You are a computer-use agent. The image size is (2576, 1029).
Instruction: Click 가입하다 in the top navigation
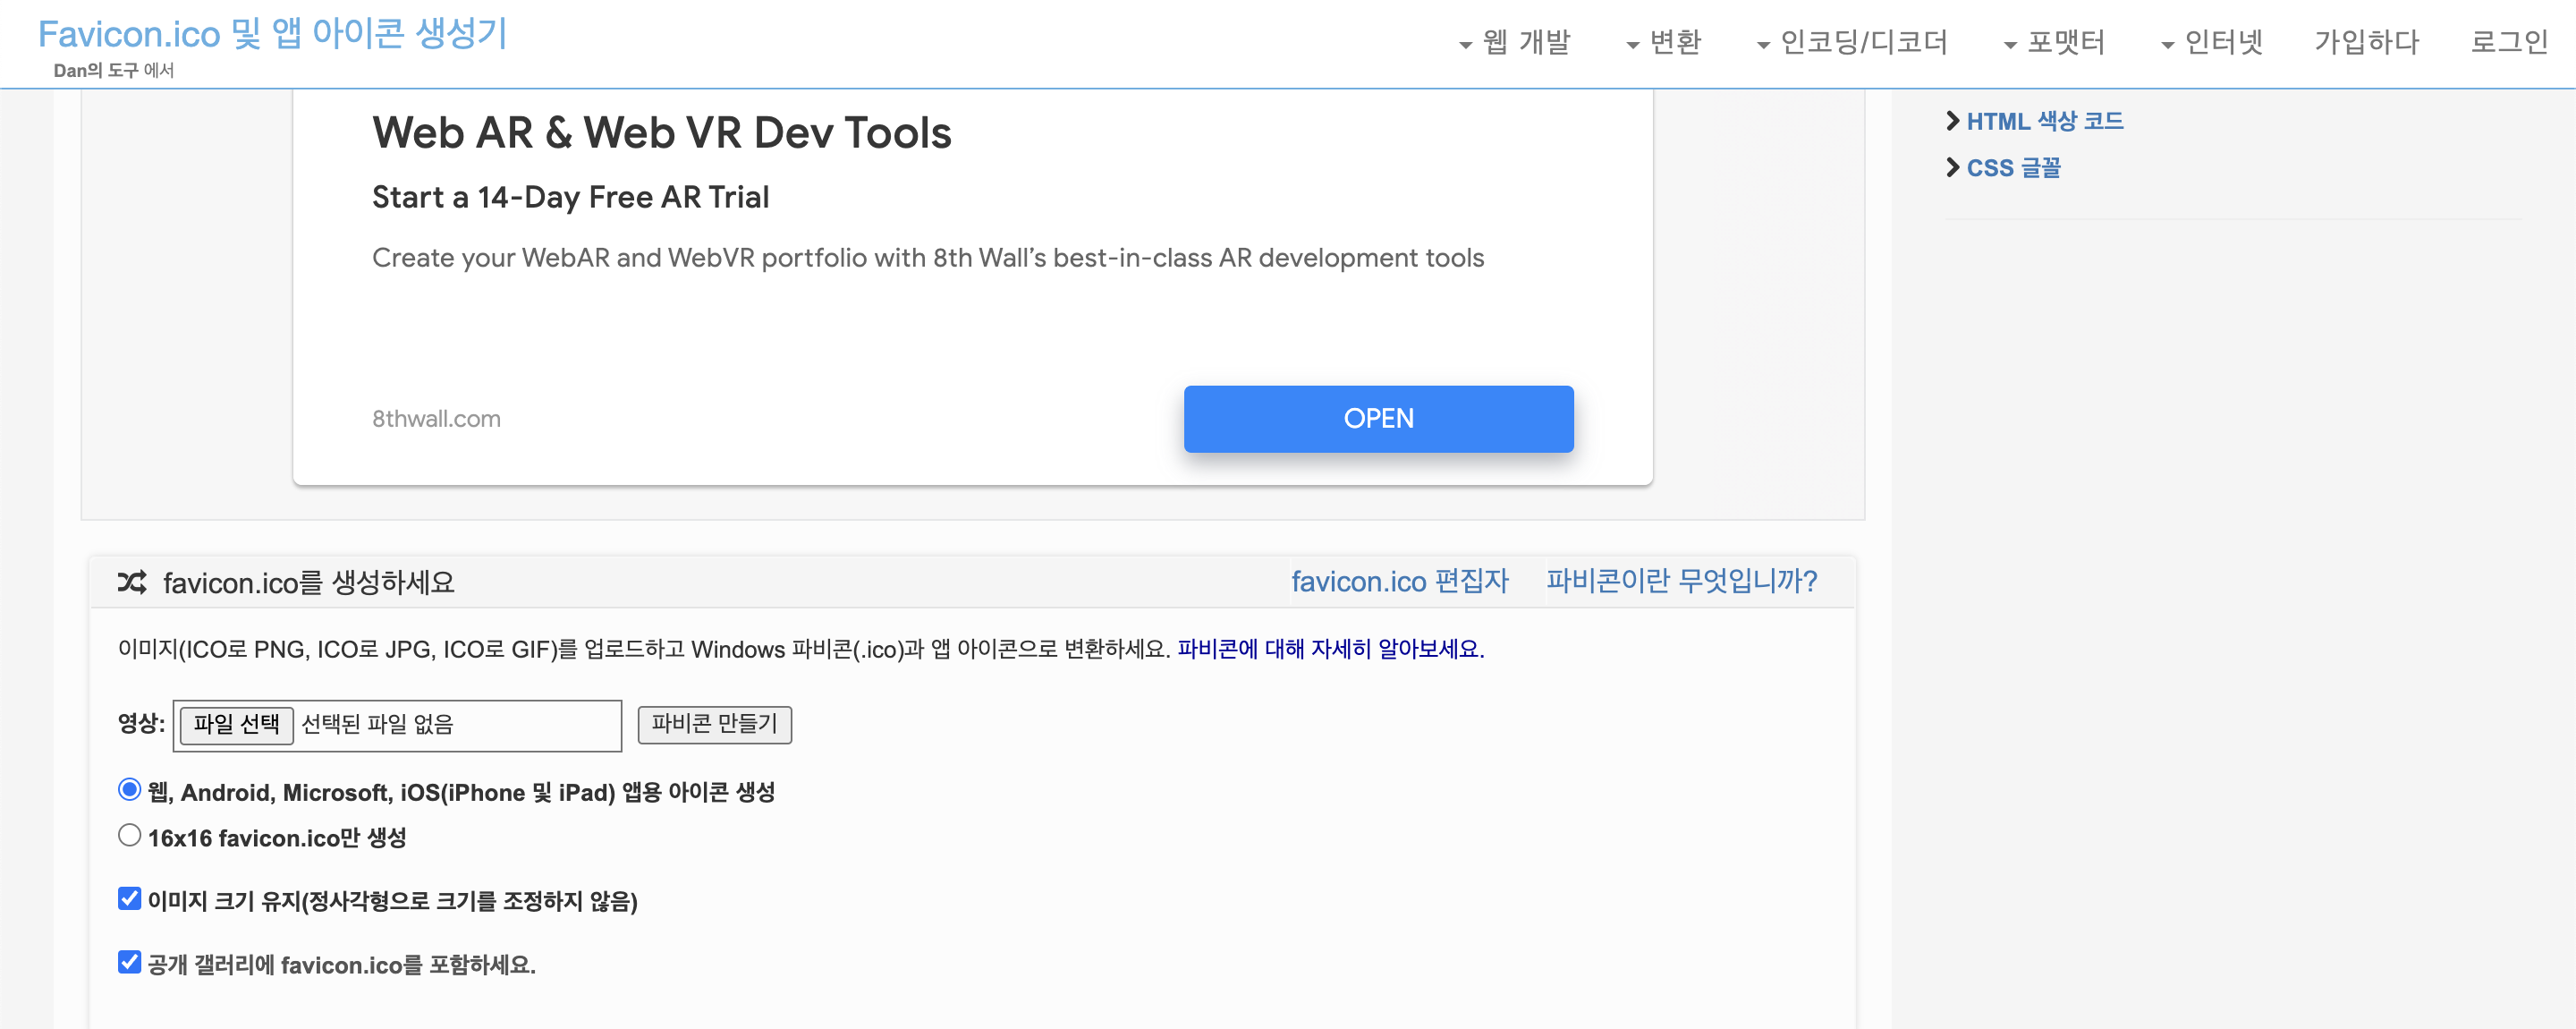coord(2366,42)
